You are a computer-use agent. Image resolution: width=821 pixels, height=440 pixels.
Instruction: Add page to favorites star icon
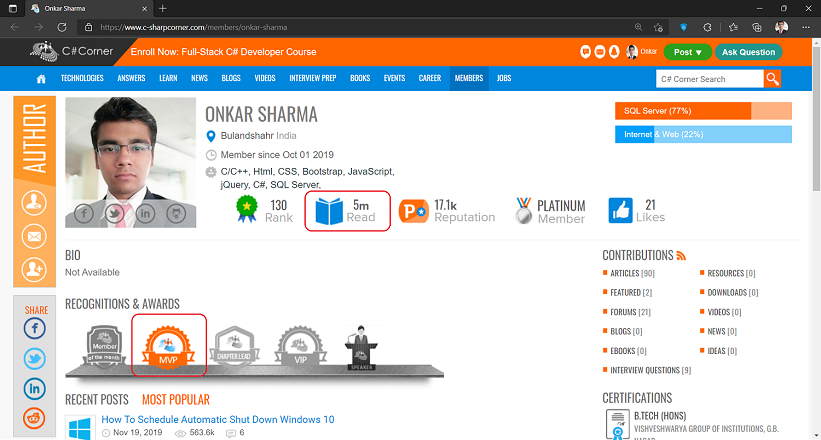pos(658,27)
